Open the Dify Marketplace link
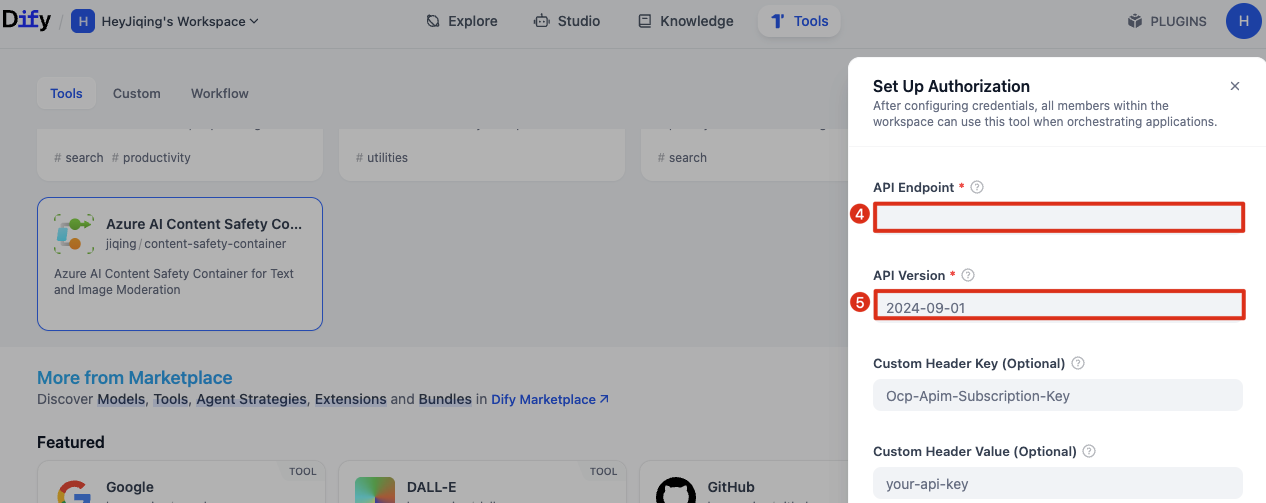This screenshot has width=1266, height=503. coord(550,399)
